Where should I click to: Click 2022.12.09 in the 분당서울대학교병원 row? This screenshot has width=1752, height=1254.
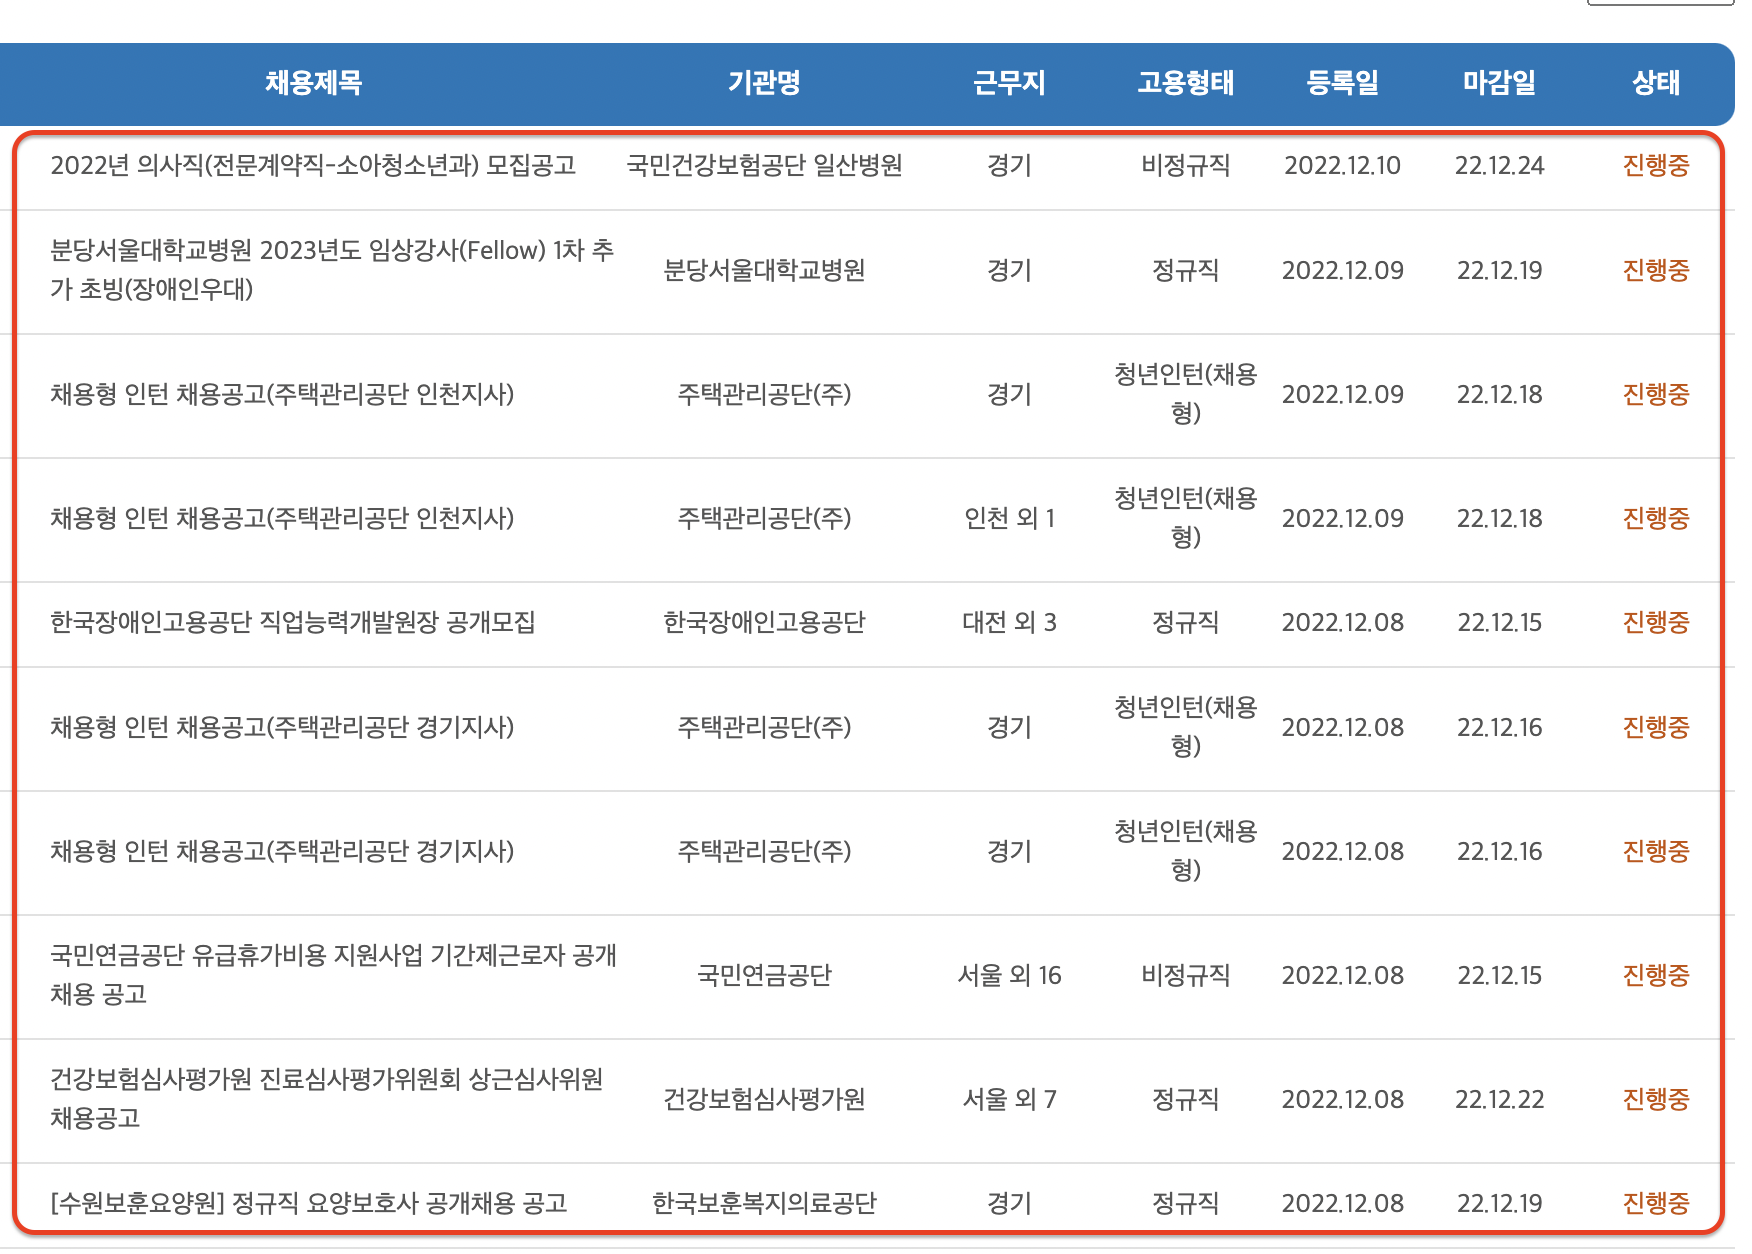[1343, 270]
